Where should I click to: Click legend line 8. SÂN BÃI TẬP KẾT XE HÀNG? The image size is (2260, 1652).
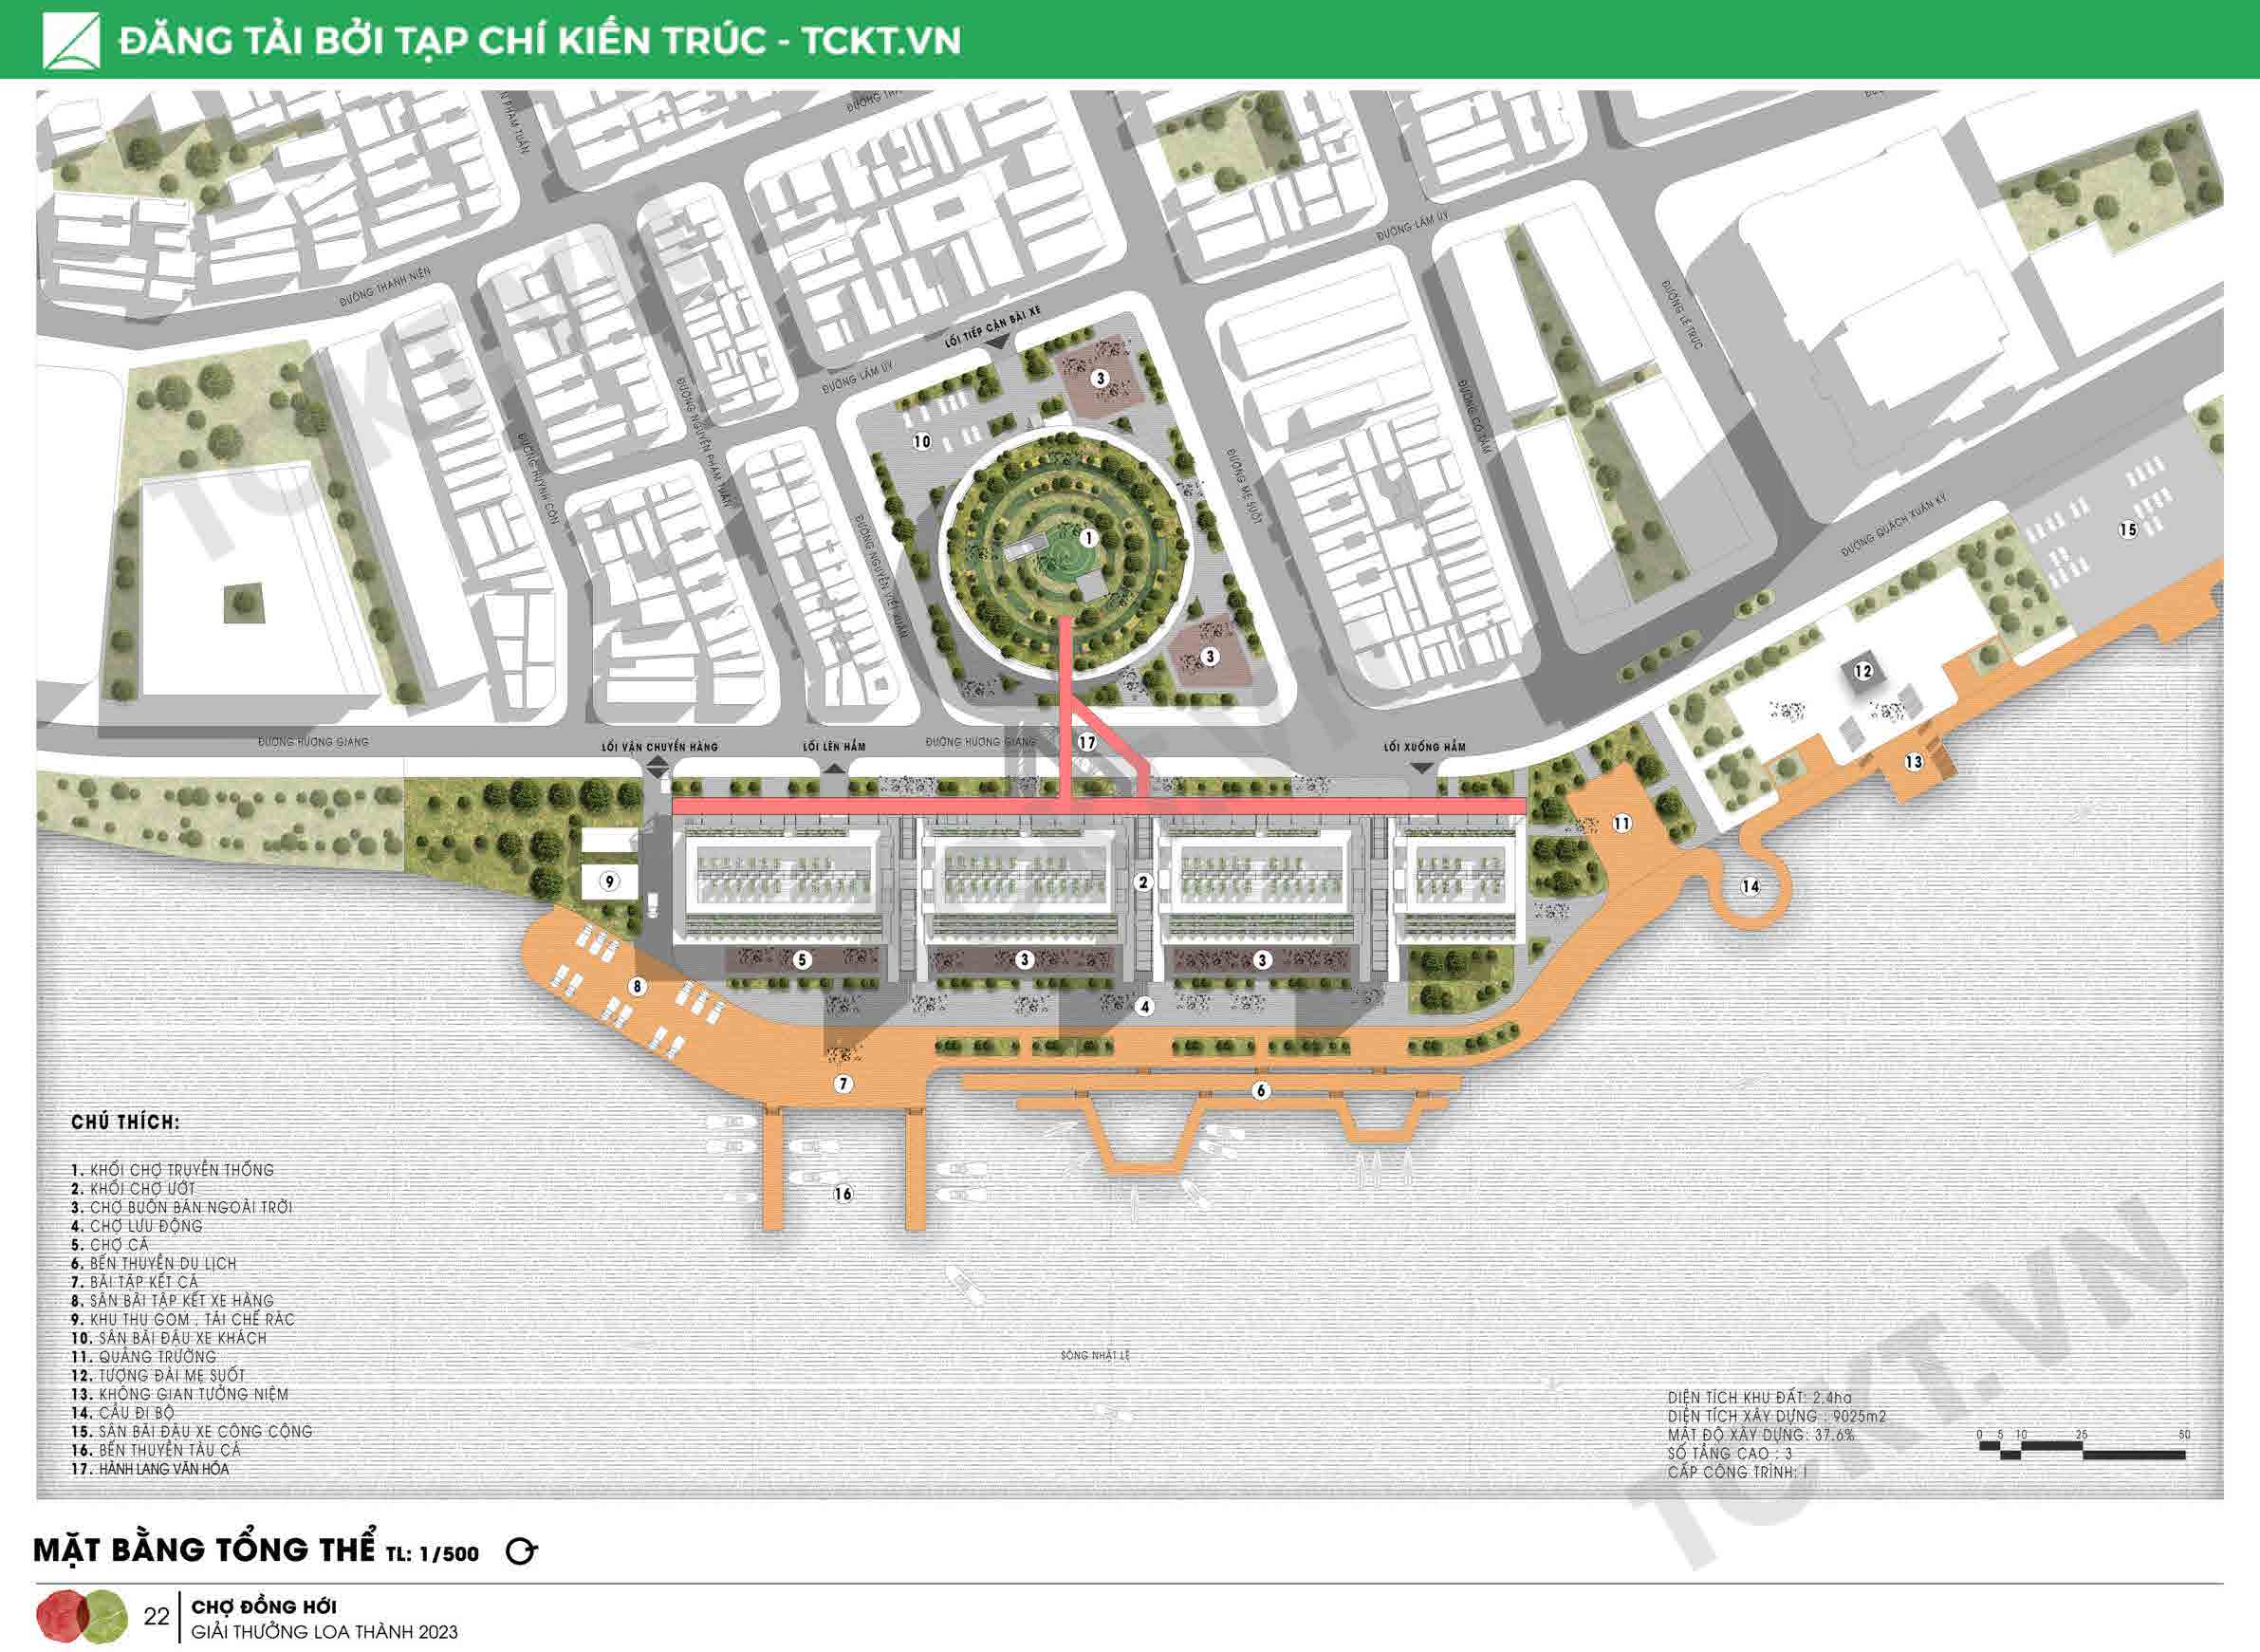tap(171, 1301)
